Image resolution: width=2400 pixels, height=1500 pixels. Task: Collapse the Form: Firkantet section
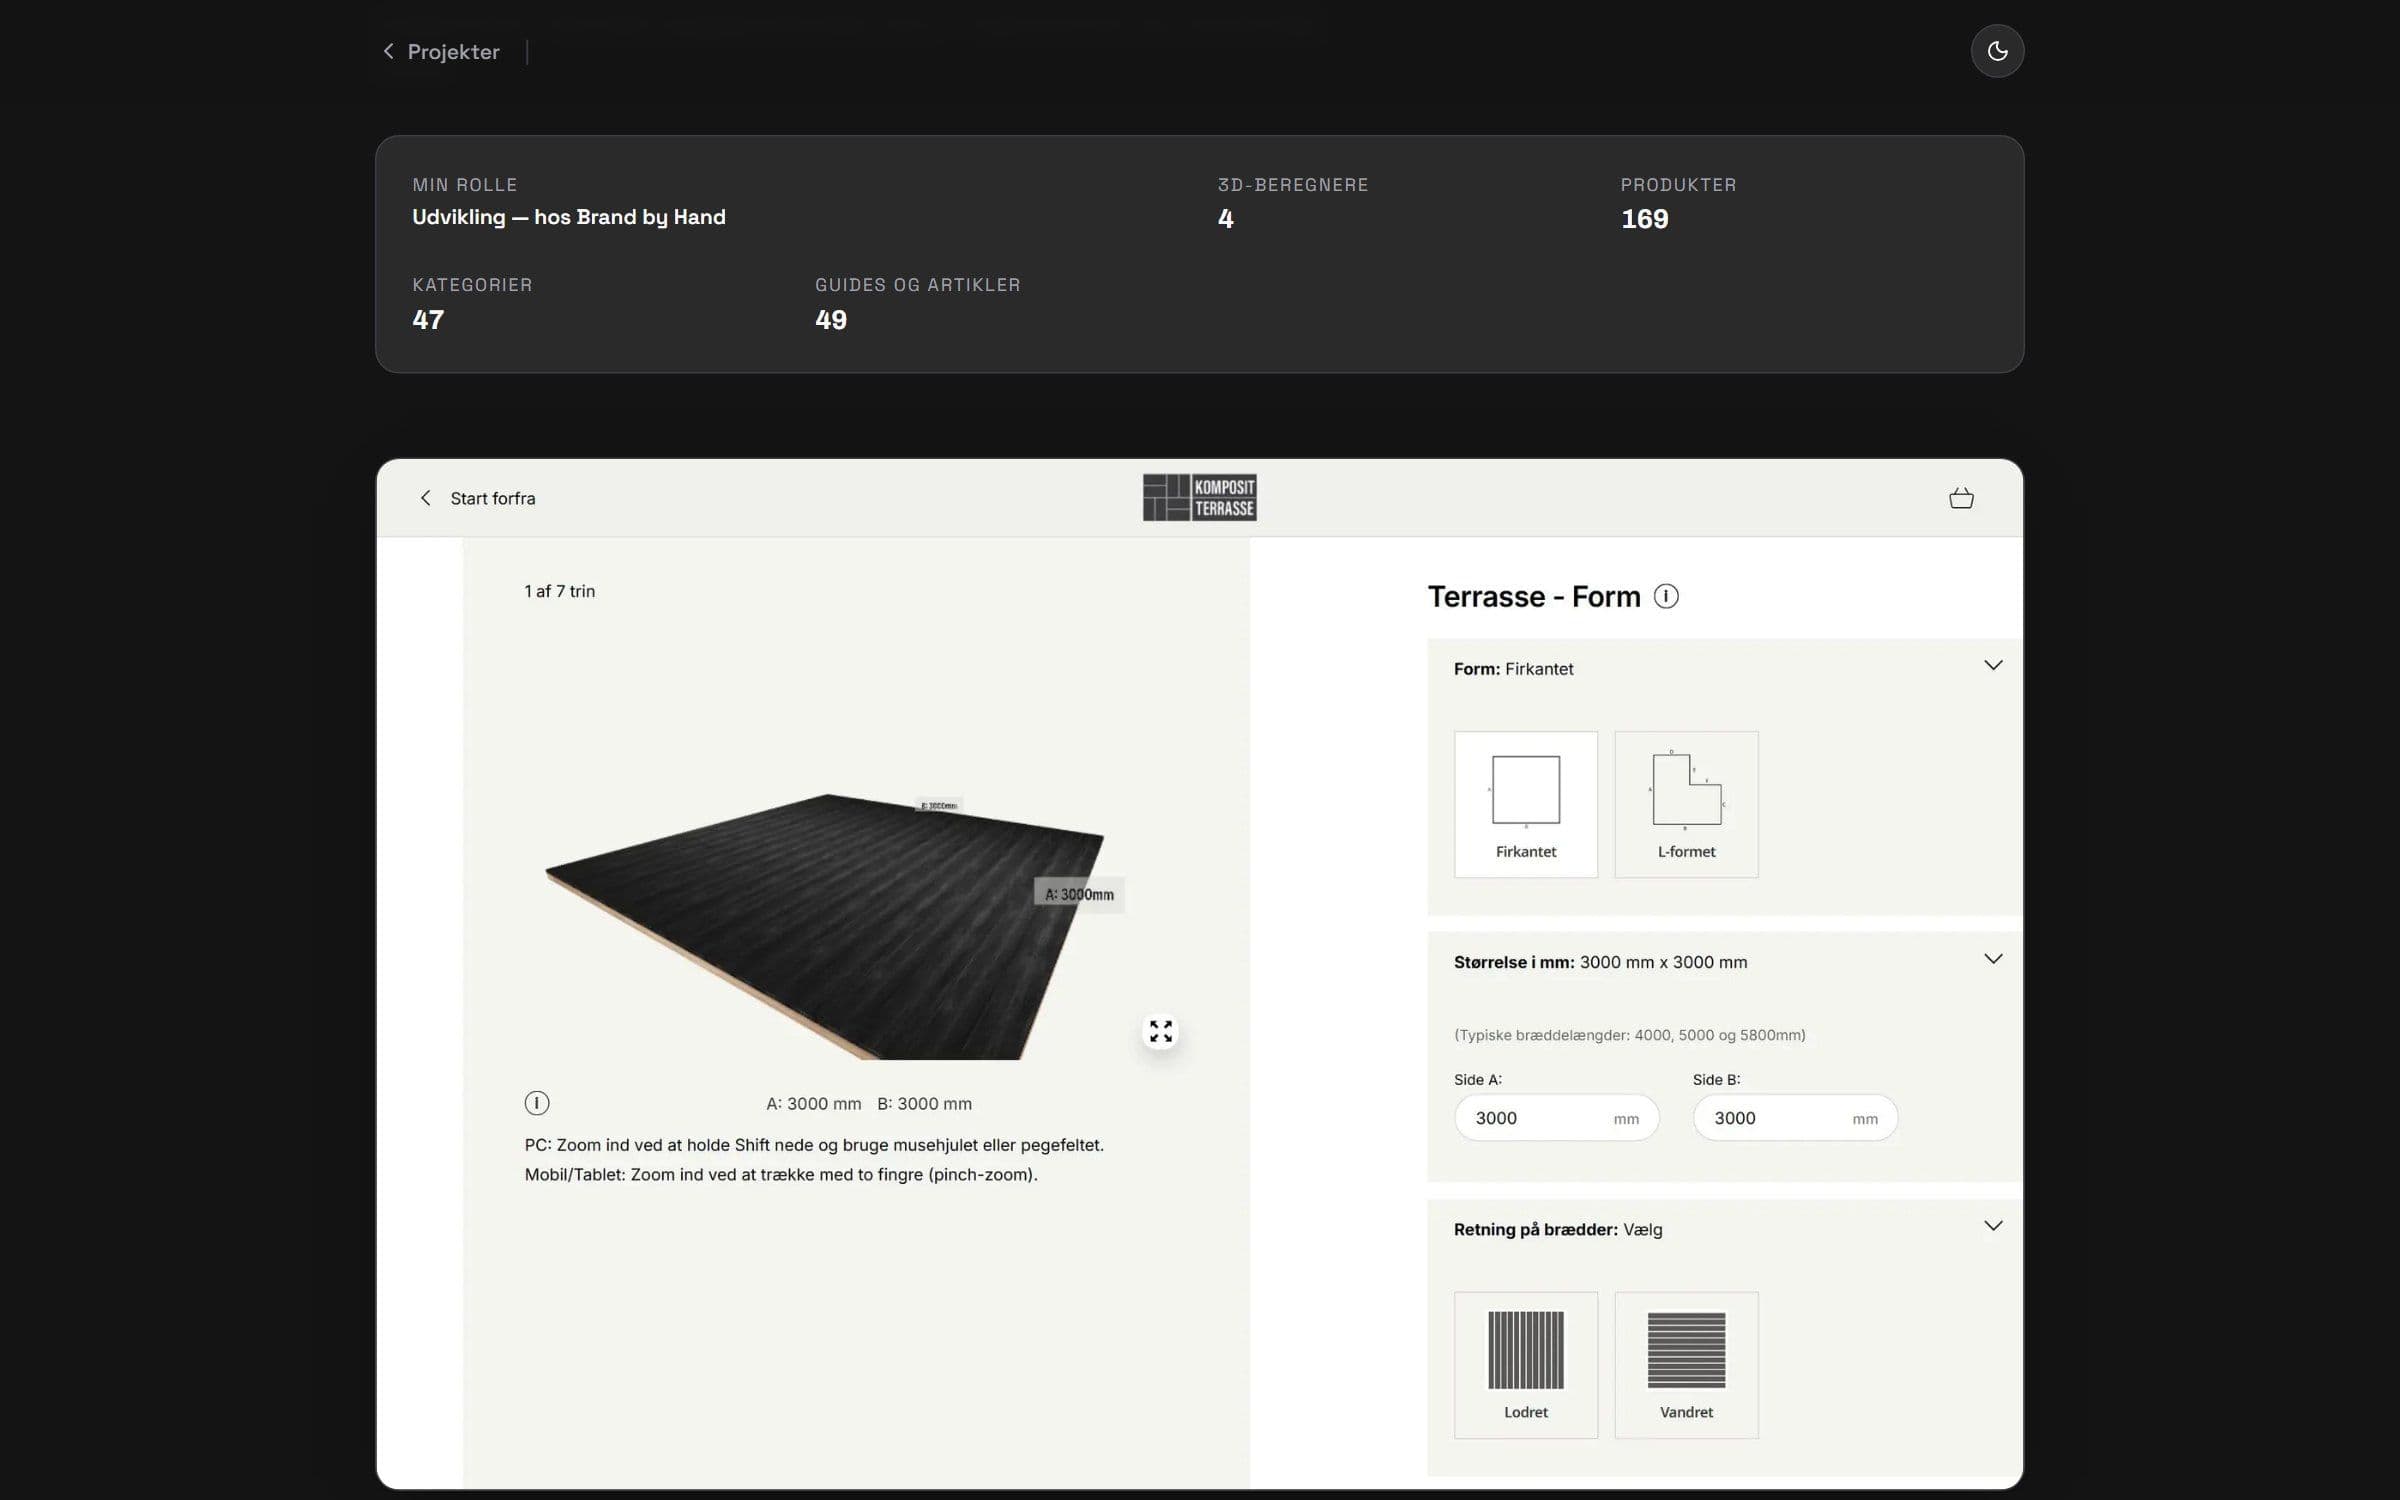(x=1993, y=666)
